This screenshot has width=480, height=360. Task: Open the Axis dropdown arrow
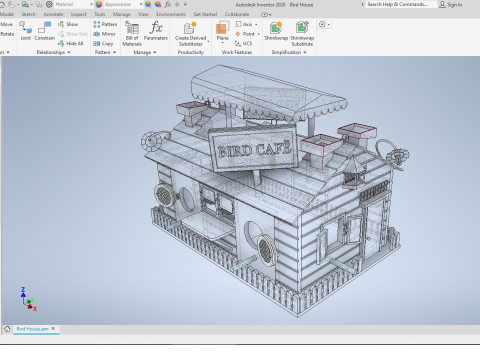click(x=256, y=24)
